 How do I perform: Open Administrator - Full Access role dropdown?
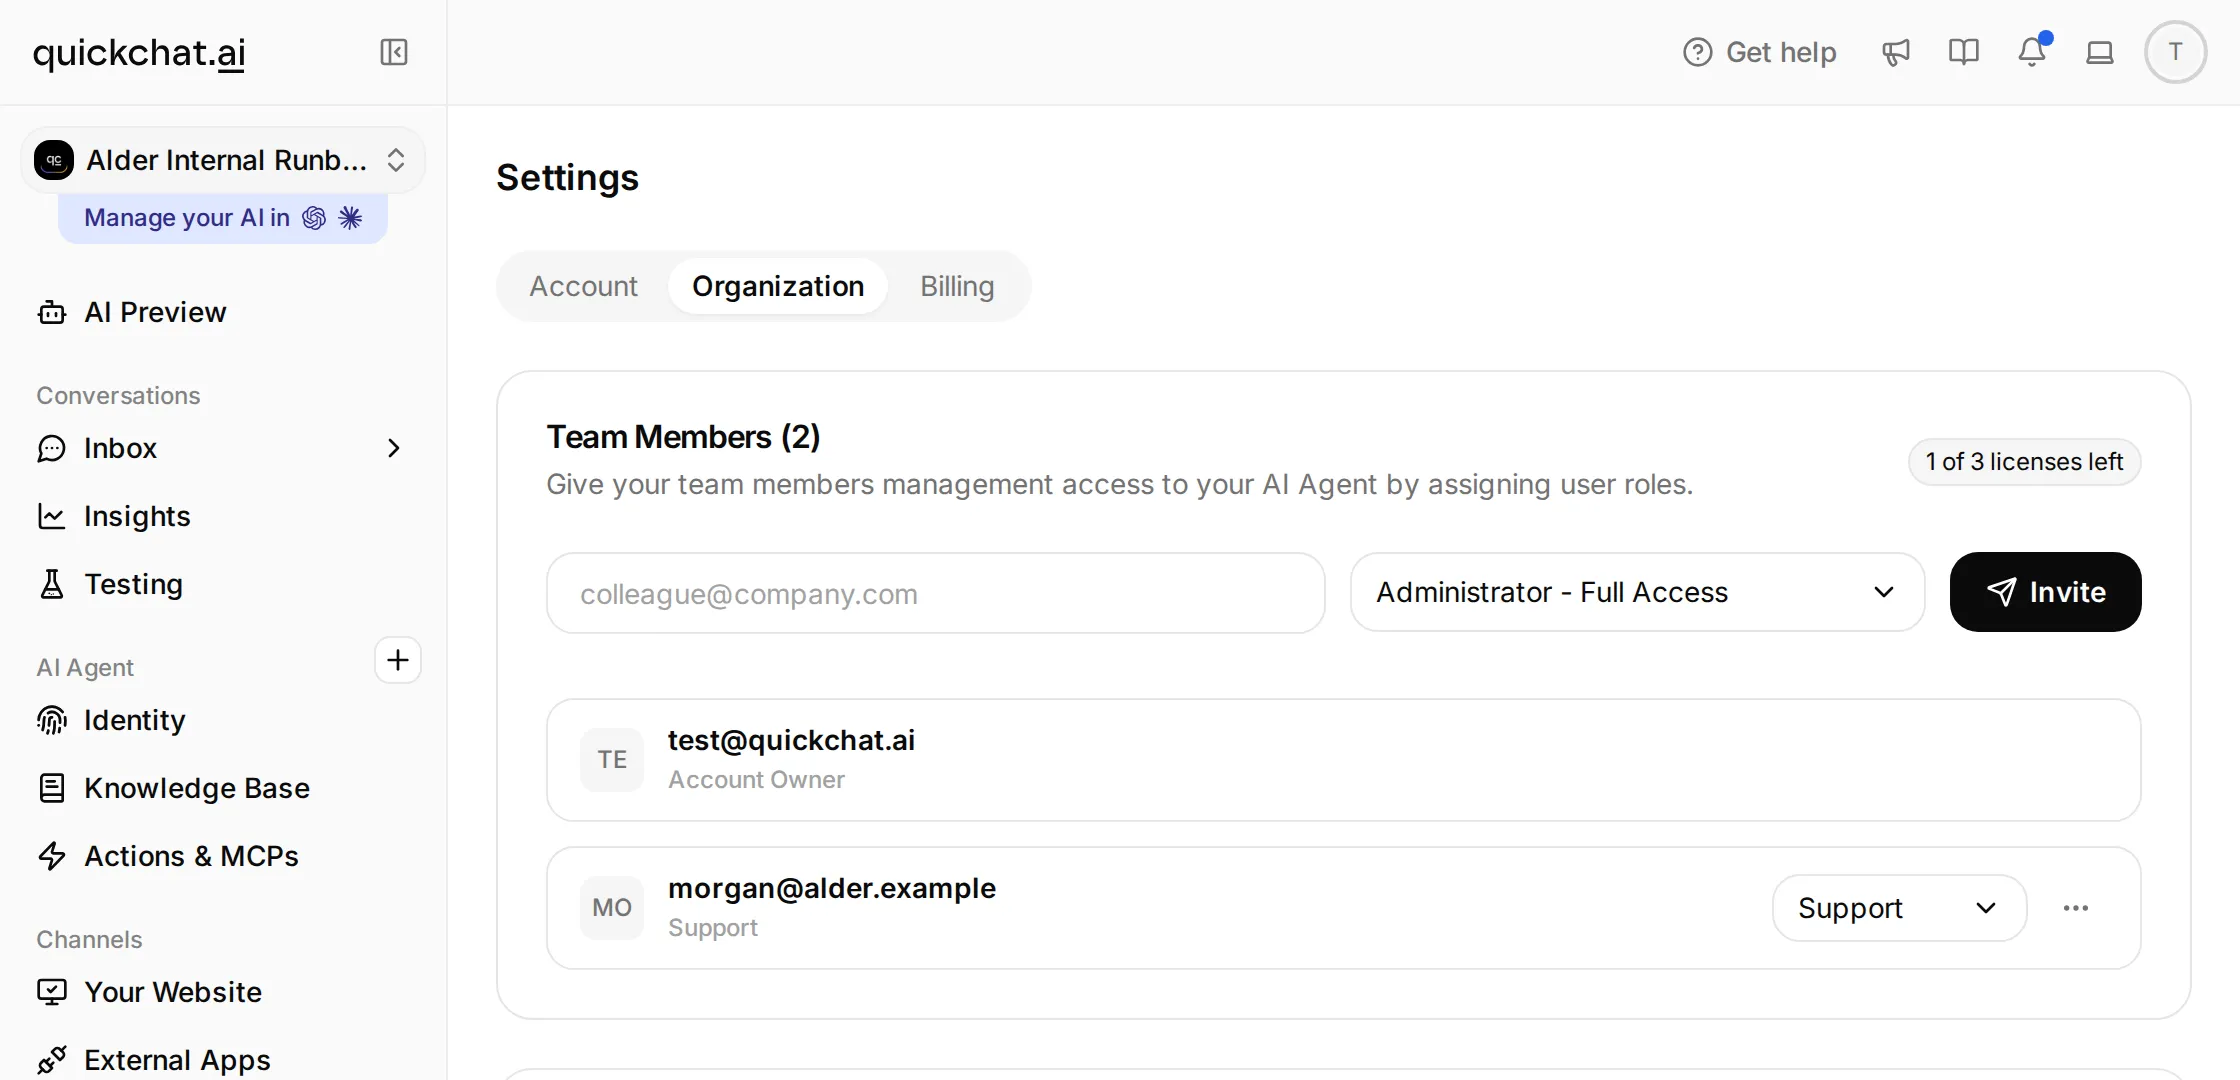tap(1637, 592)
